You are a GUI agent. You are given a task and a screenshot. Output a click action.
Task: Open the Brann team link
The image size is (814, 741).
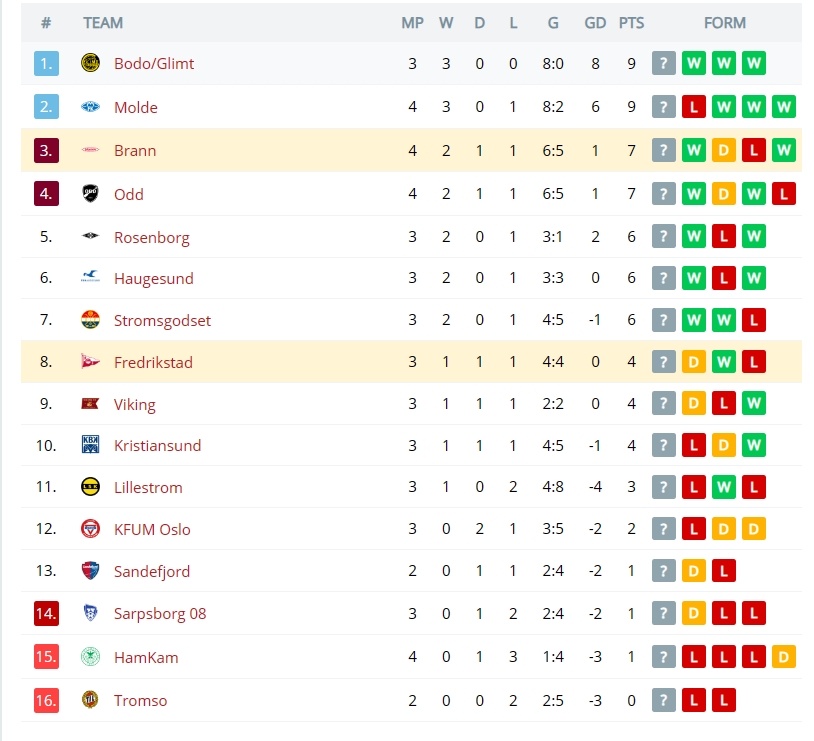click(x=135, y=151)
